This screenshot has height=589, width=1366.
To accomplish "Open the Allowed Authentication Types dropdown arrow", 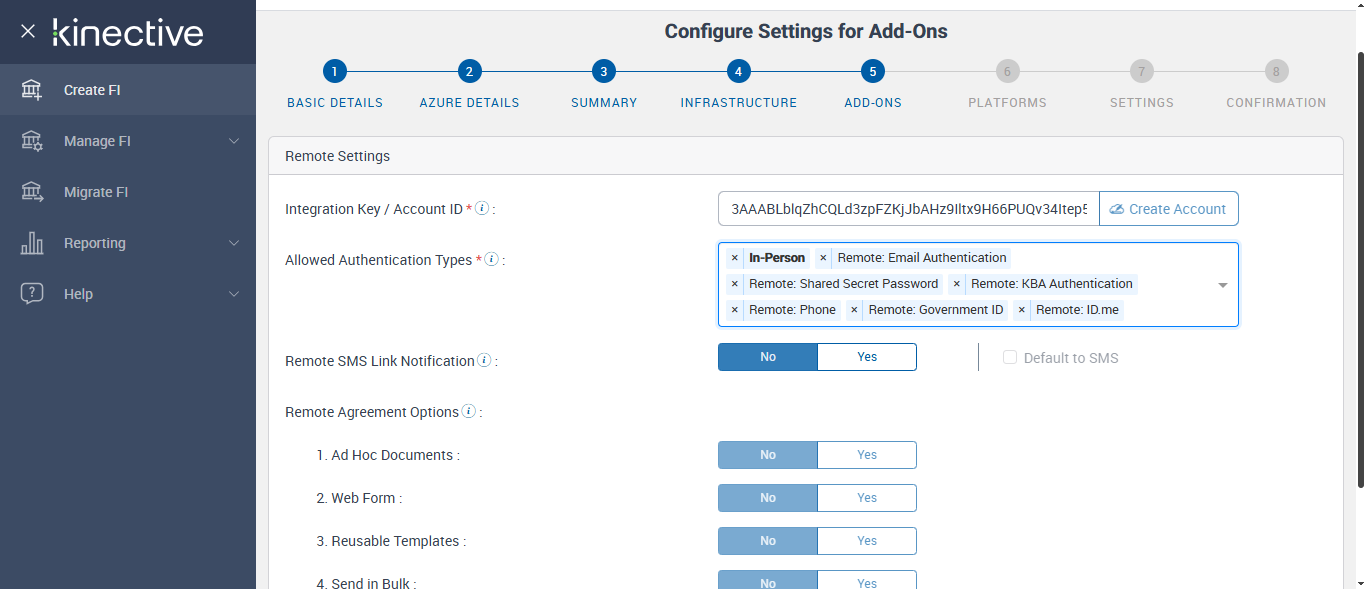I will point(1222,285).
